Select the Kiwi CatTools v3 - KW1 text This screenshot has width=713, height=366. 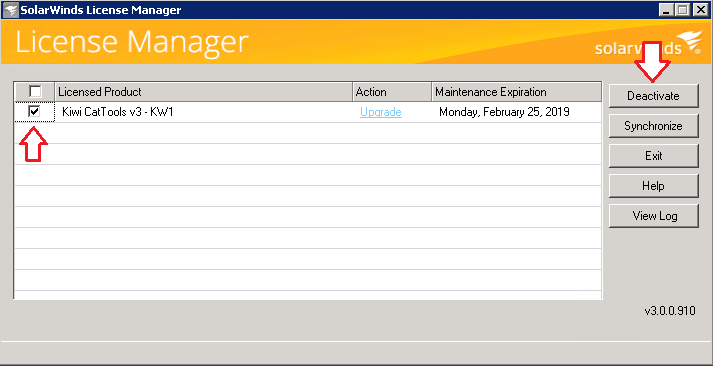tap(118, 112)
